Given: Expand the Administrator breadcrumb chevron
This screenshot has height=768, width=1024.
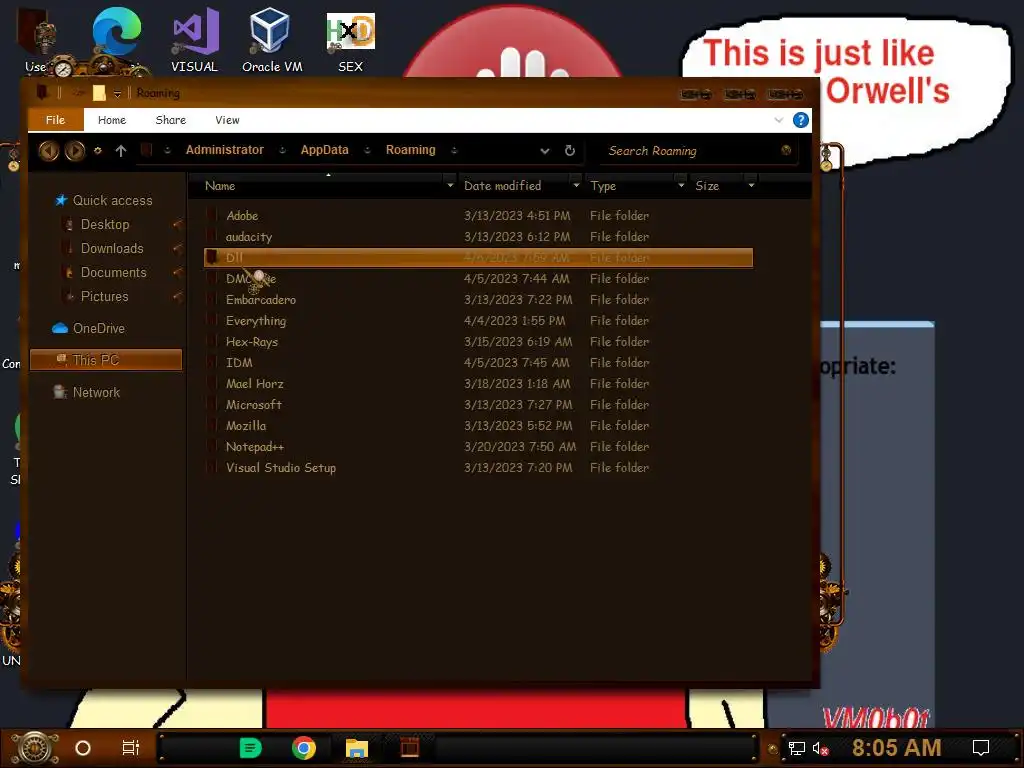Looking at the screenshot, I should pos(282,150).
